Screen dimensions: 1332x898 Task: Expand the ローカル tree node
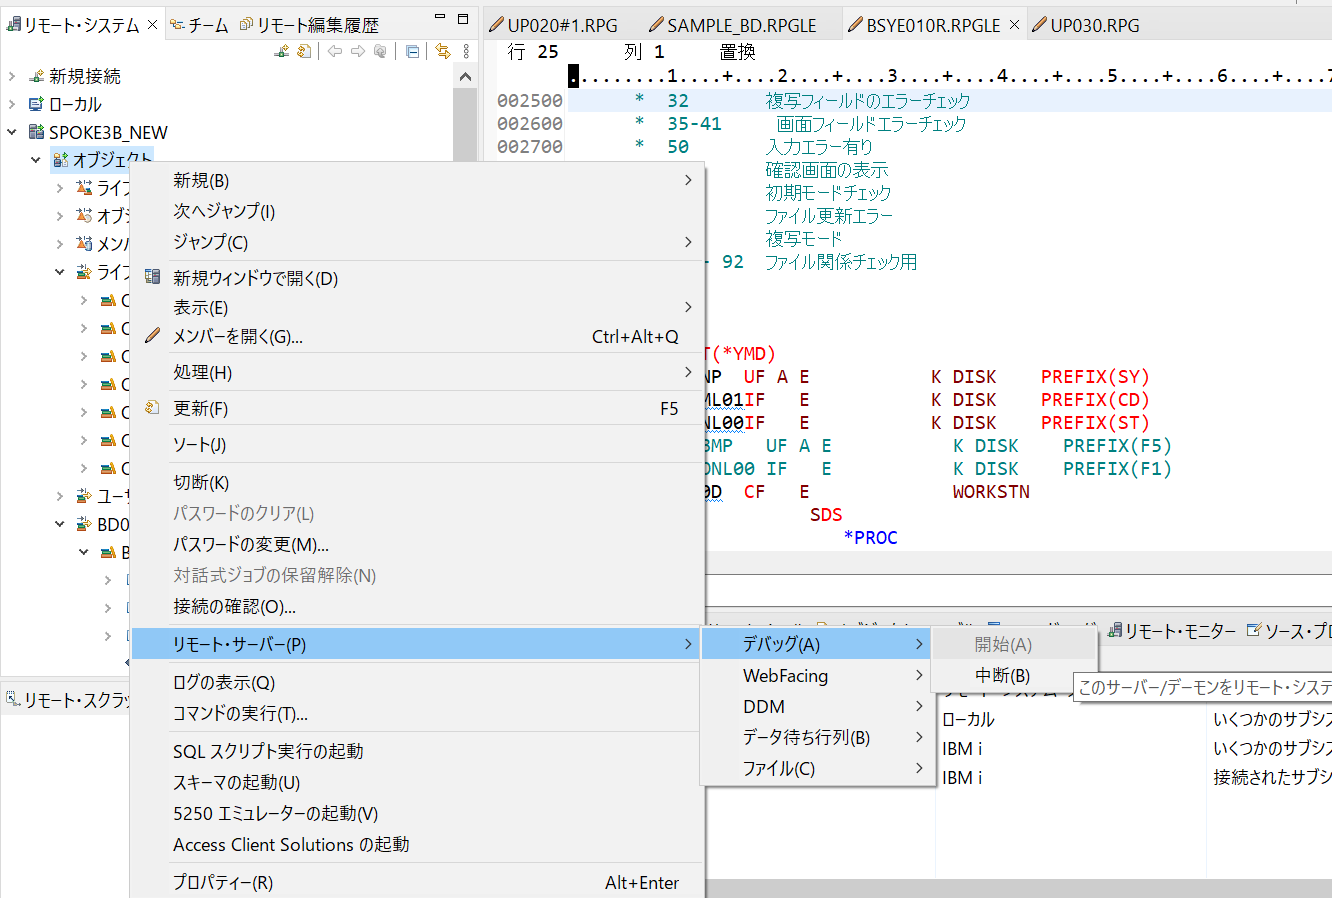tap(11, 104)
